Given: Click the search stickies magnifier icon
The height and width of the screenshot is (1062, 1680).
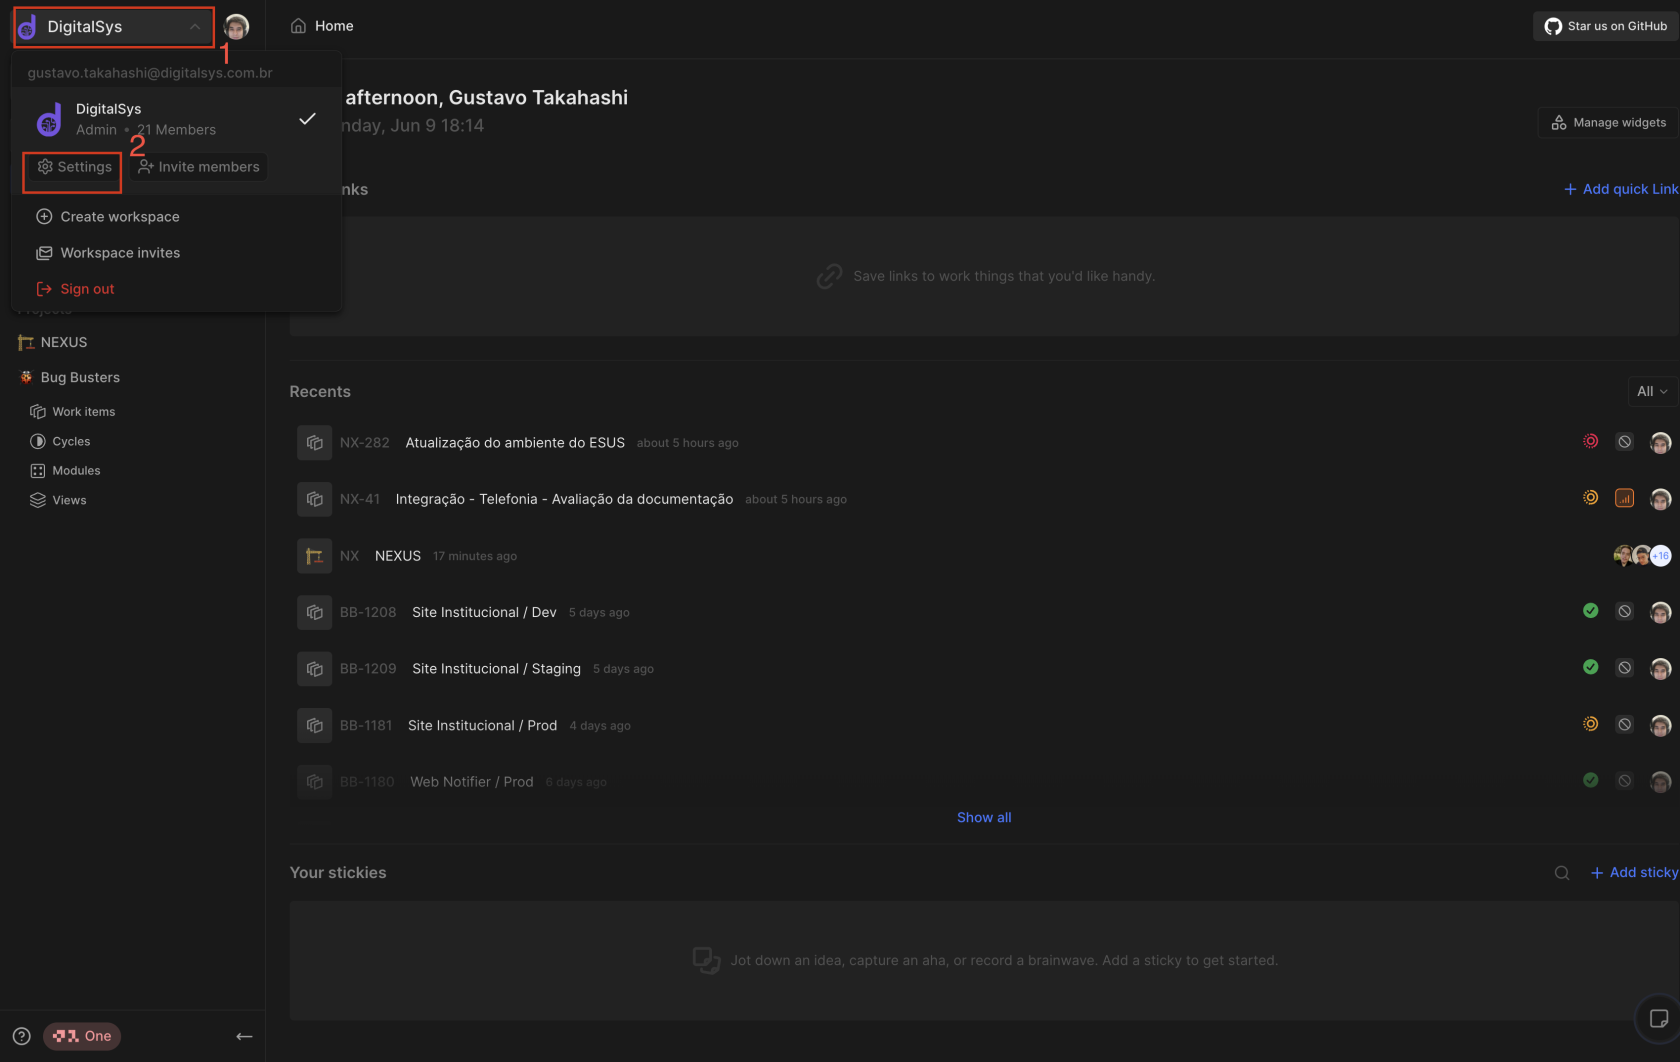Looking at the screenshot, I should point(1561,873).
